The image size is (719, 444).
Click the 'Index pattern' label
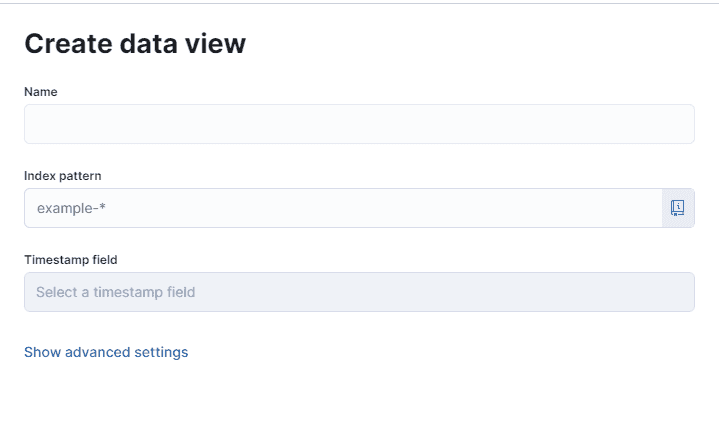point(63,176)
